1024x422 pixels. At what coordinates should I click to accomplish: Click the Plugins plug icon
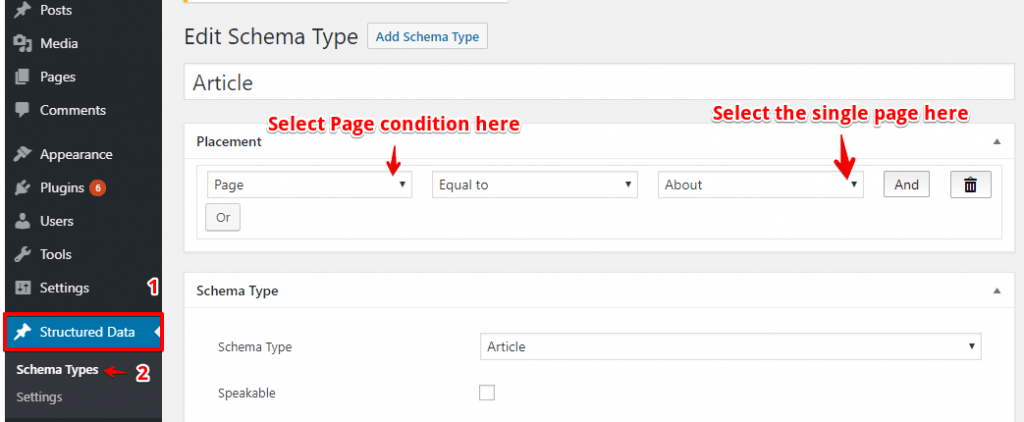coord(23,188)
